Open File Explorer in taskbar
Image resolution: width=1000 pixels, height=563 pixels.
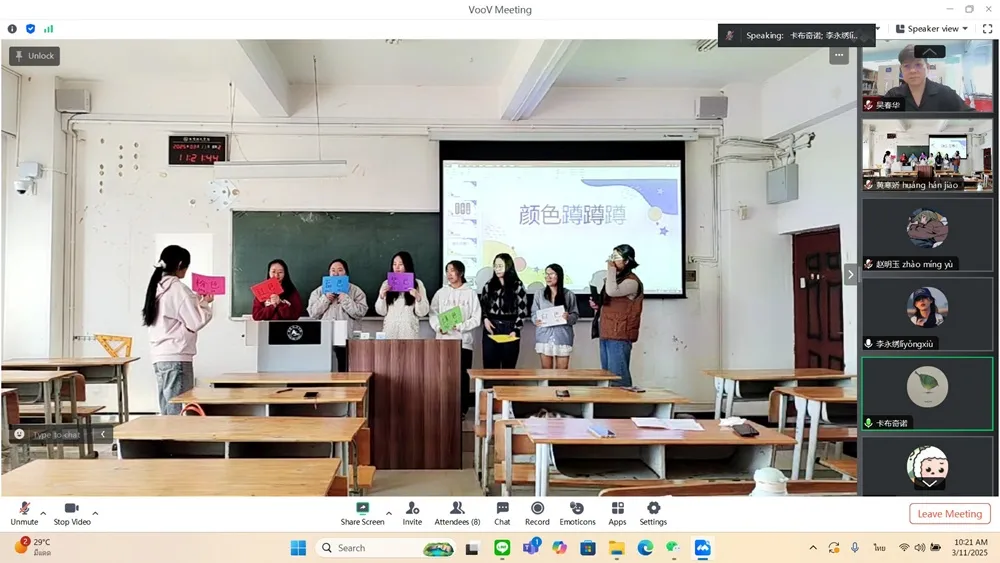(x=617, y=548)
